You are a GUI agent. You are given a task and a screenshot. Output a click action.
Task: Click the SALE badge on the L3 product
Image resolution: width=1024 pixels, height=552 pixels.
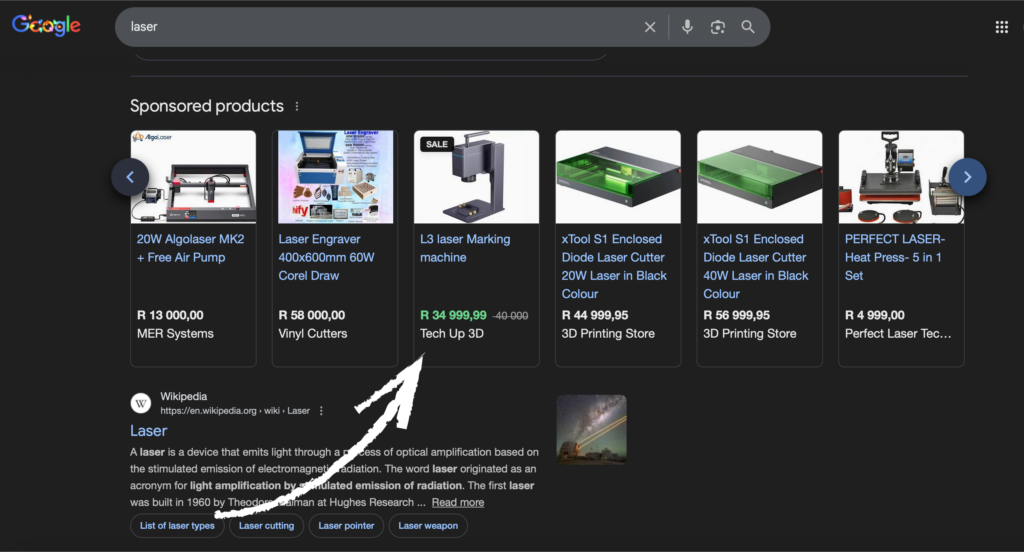click(x=437, y=144)
